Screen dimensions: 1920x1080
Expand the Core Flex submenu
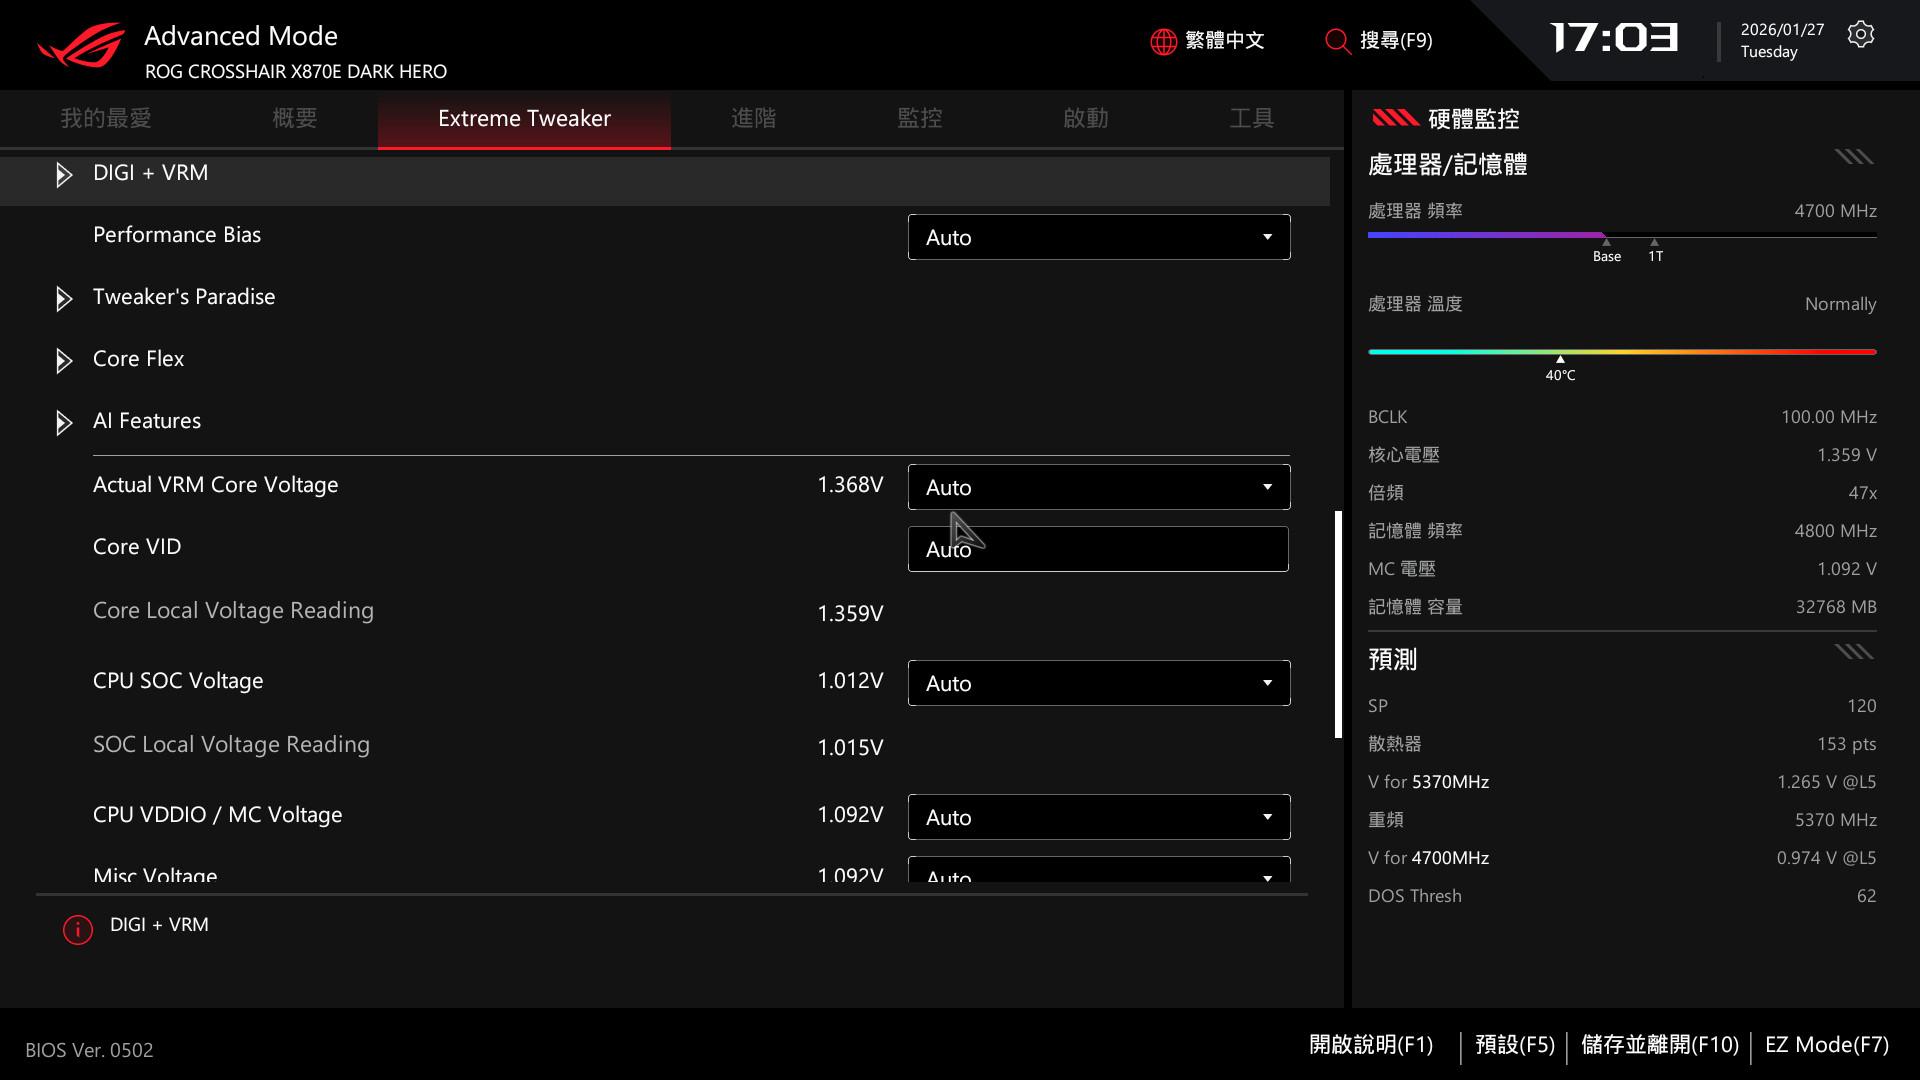(64, 361)
